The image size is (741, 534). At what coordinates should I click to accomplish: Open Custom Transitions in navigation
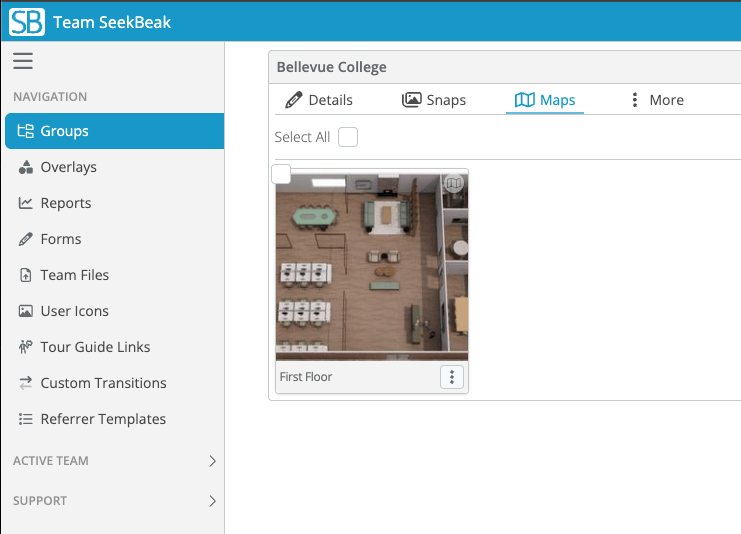103,383
